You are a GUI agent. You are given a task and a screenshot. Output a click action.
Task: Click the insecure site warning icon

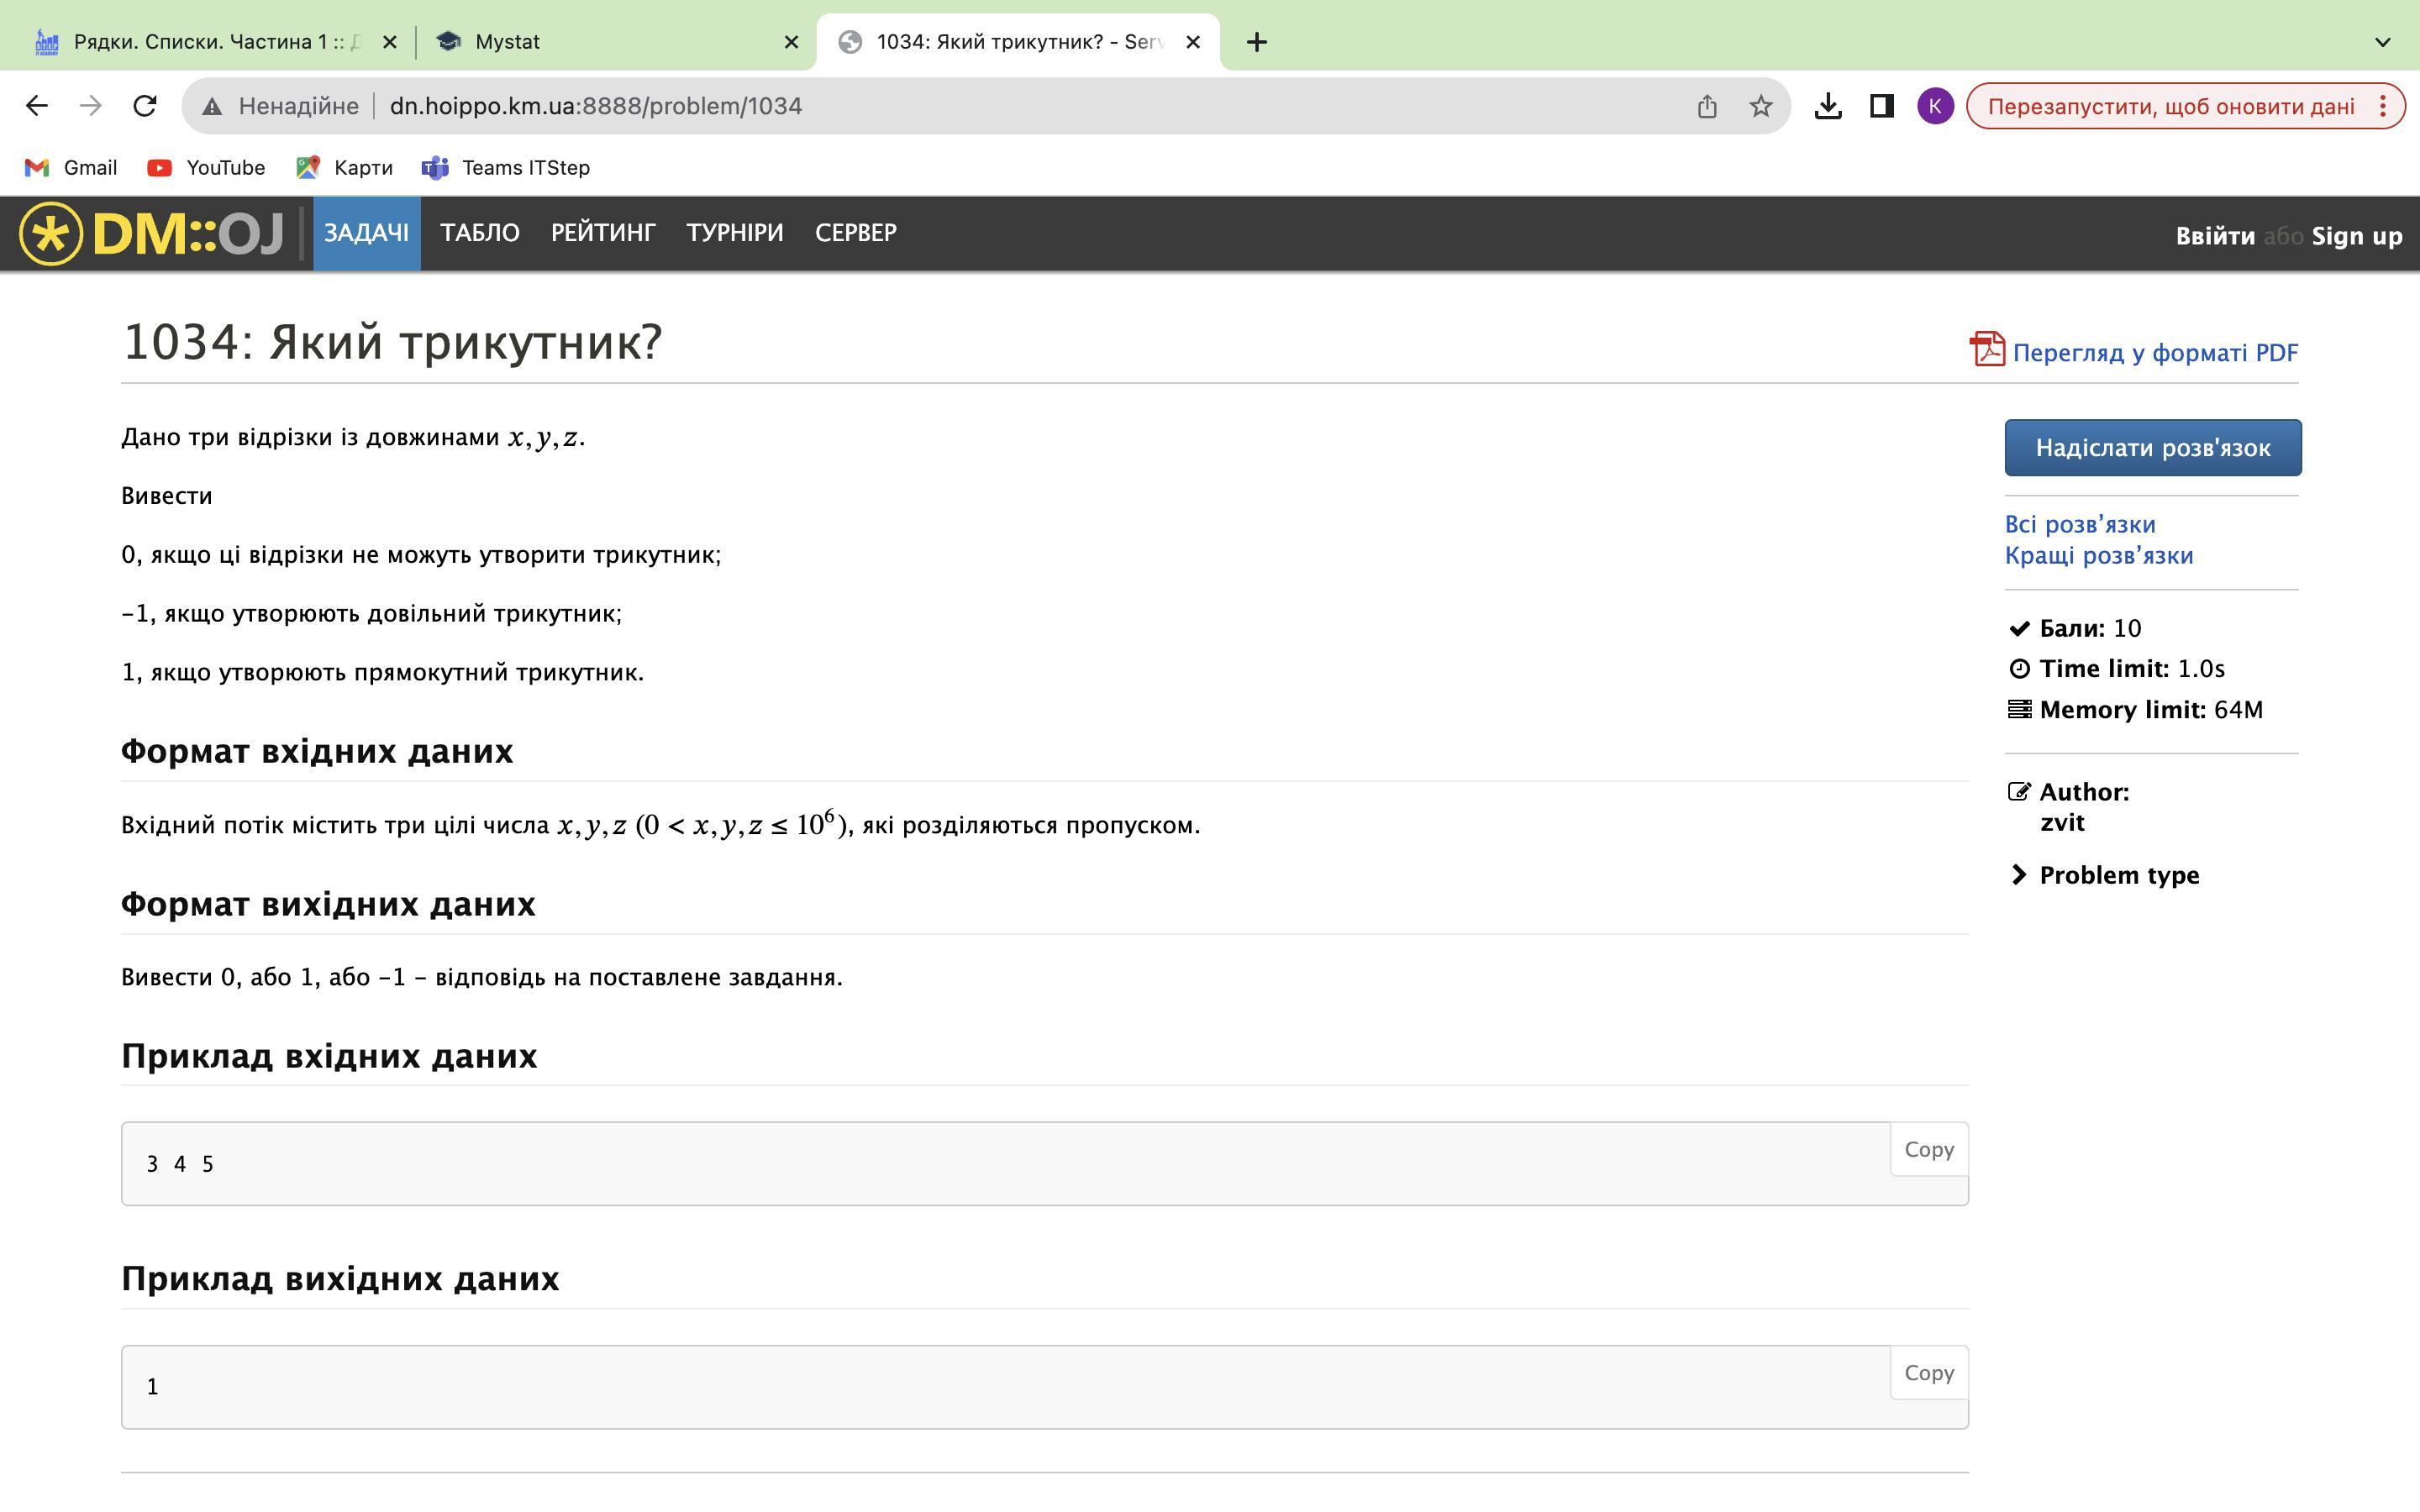(212, 106)
